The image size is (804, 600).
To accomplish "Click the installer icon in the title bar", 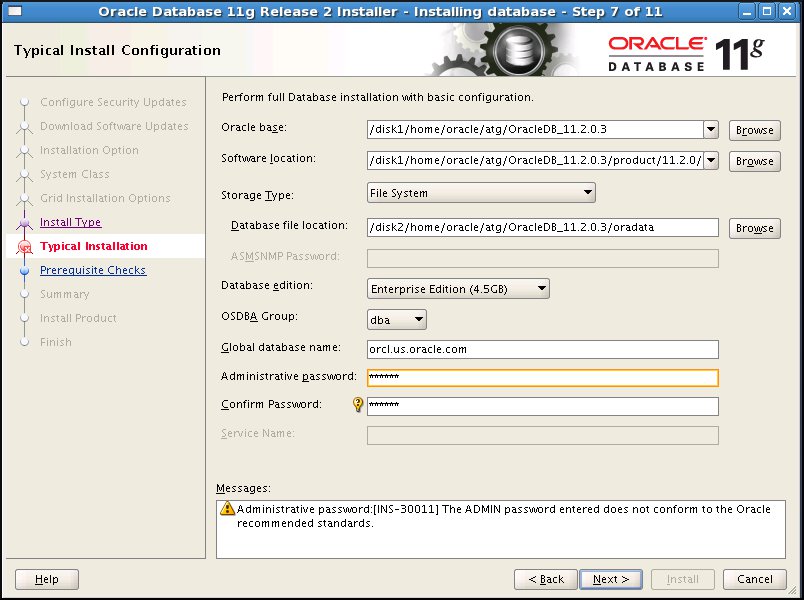I will [x=14, y=11].
